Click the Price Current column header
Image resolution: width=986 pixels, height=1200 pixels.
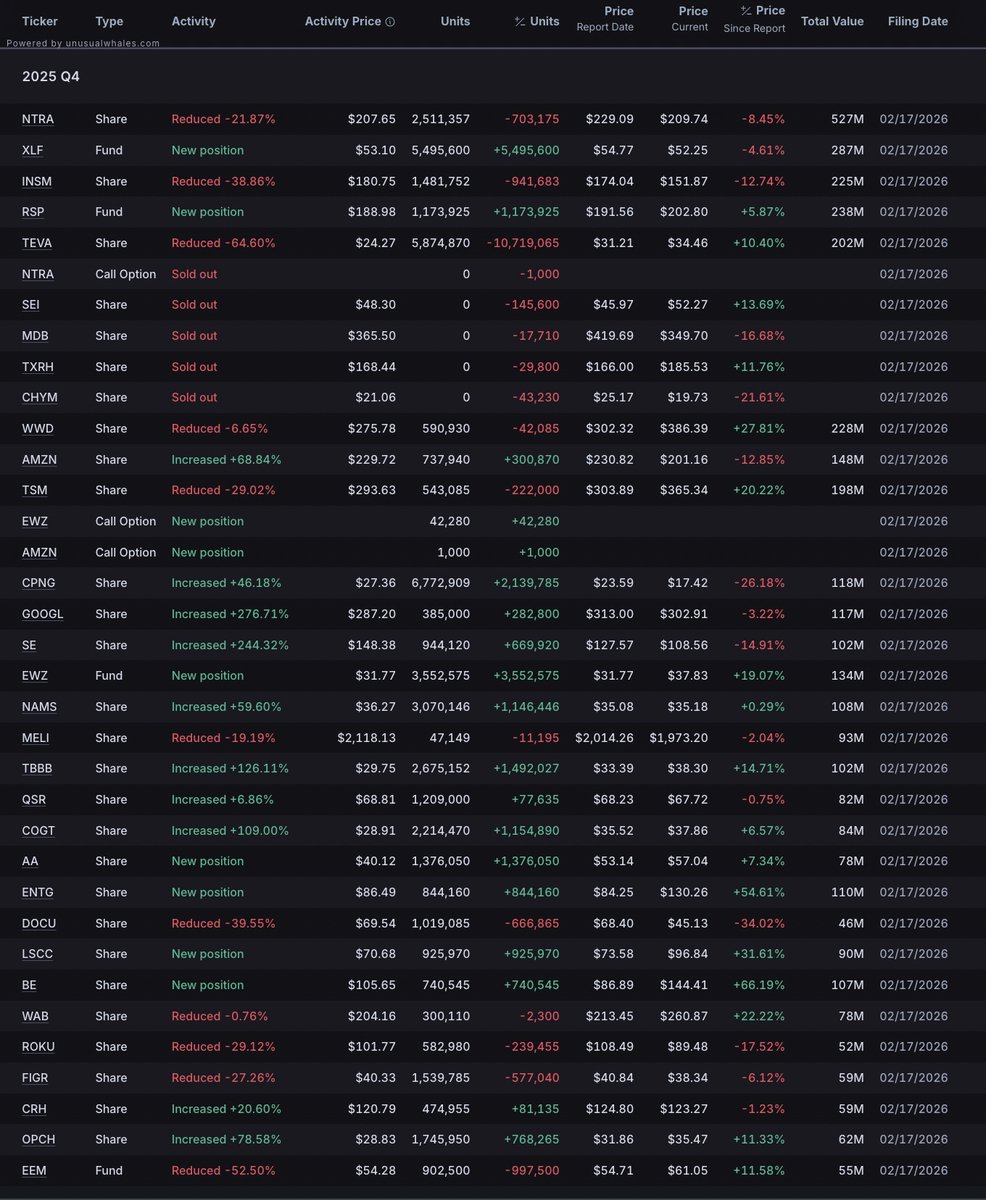[691, 18]
